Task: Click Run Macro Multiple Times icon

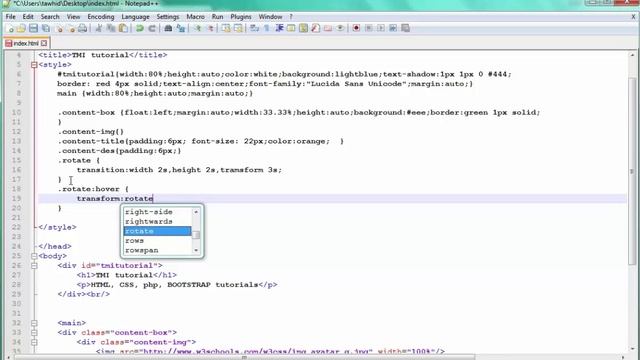Action: (x=393, y=28)
